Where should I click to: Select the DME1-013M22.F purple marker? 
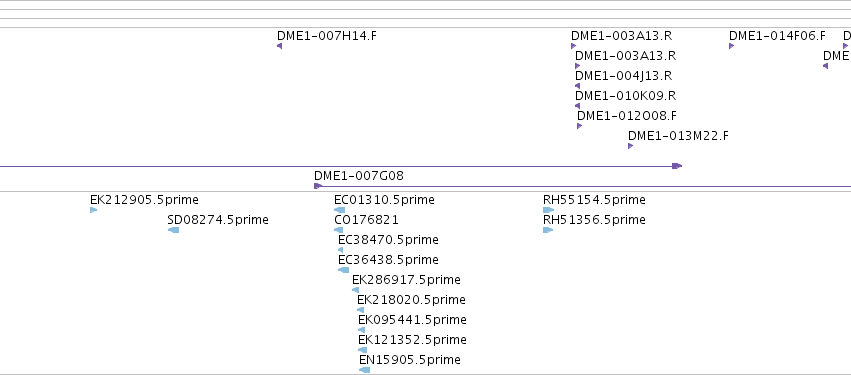click(631, 146)
